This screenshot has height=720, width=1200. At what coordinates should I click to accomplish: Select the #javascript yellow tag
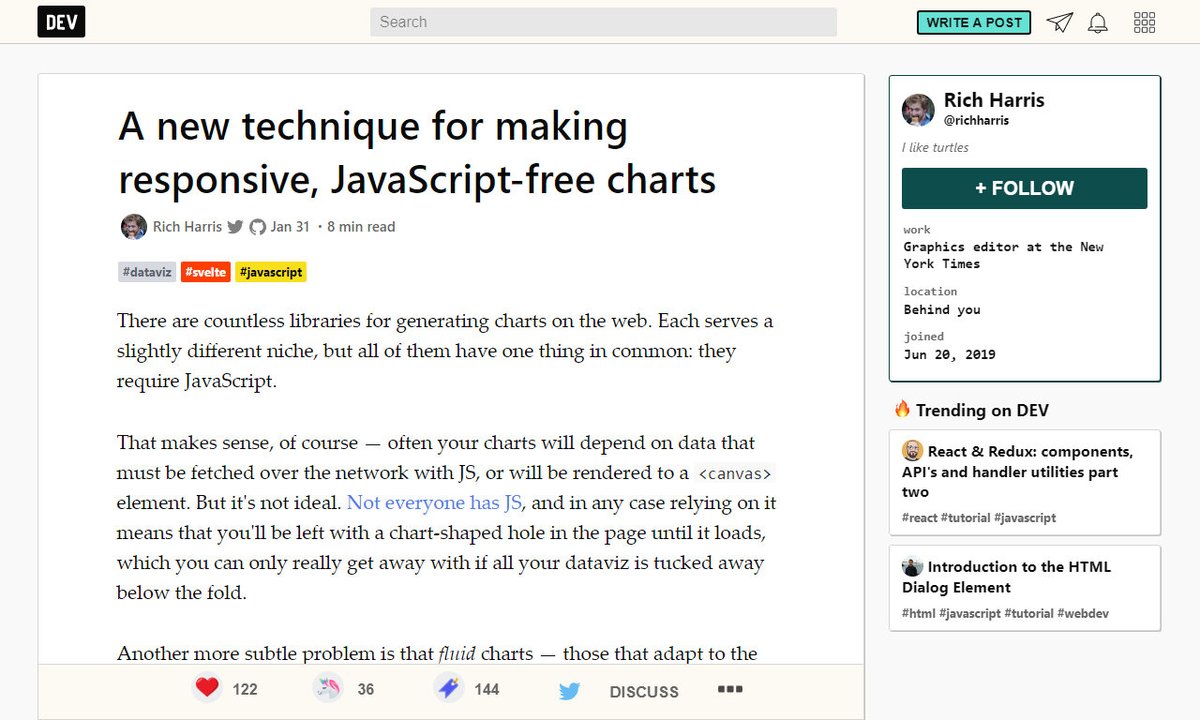point(270,272)
